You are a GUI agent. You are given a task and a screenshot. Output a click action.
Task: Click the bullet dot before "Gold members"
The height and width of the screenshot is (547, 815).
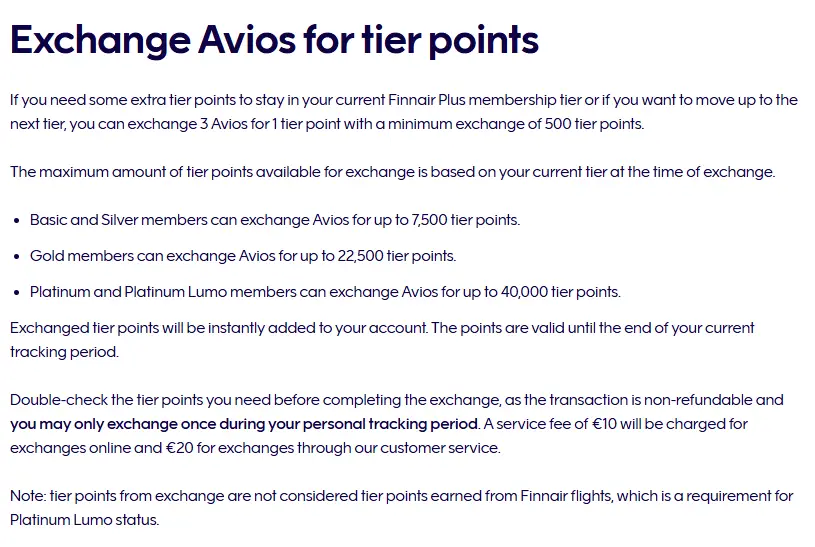tap(17, 256)
